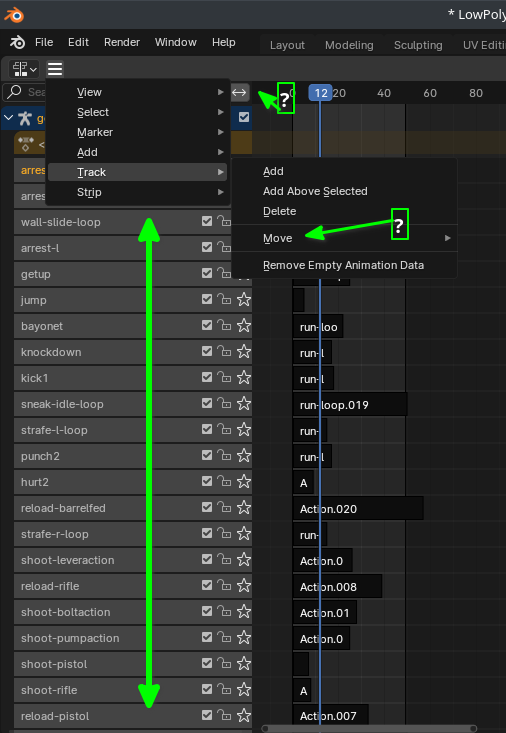Click the horizontal scrollbar below the strips
506x733 pixels.
(x=369, y=729)
